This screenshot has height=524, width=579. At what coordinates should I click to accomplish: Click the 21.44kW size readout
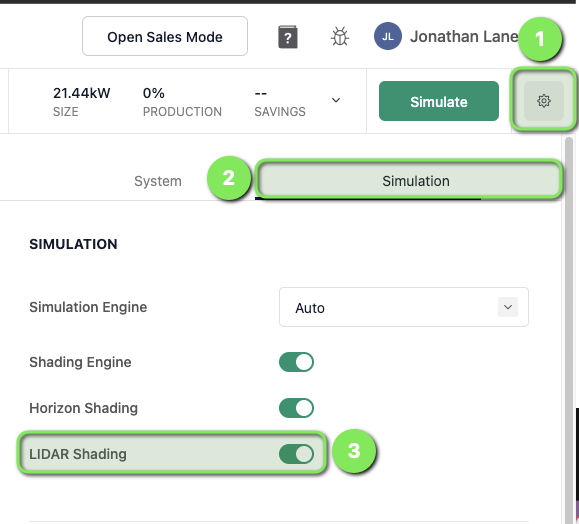82,93
